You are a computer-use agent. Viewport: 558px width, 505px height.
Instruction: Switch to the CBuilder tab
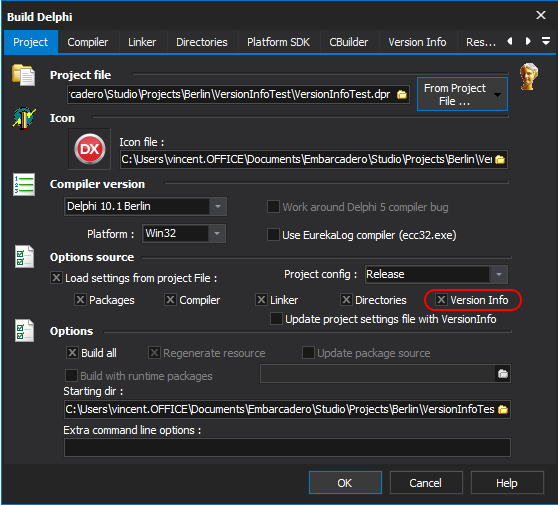click(x=349, y=42)
